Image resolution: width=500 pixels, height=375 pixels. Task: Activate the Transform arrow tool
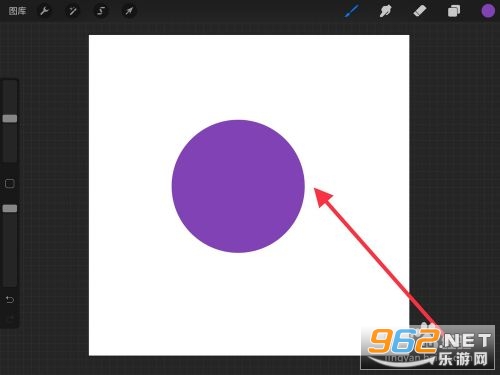coord(129,11)
